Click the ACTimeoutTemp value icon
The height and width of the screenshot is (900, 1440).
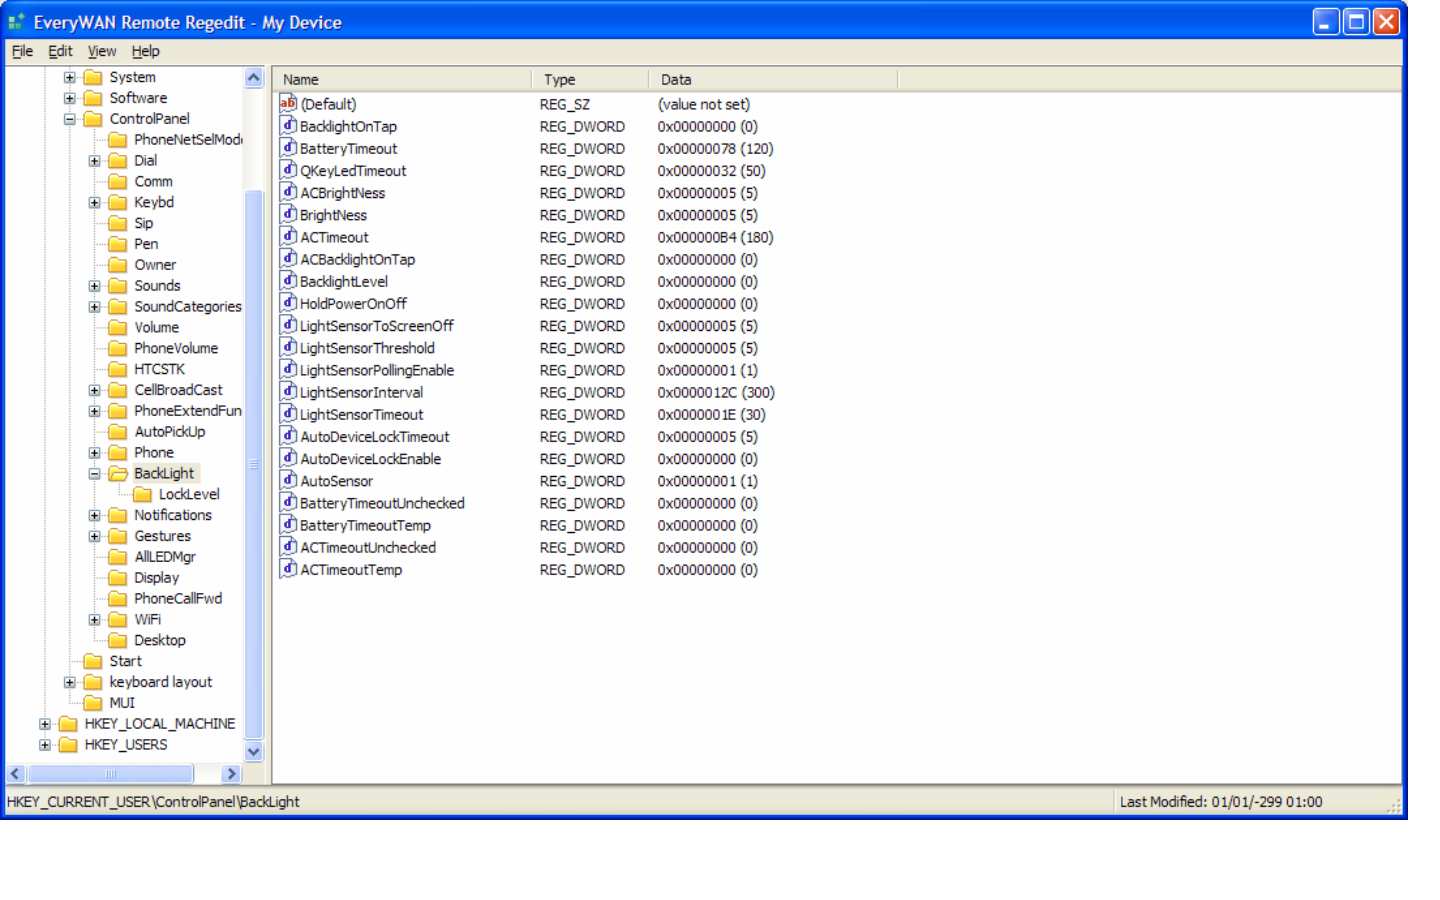[x=288, y=569]
